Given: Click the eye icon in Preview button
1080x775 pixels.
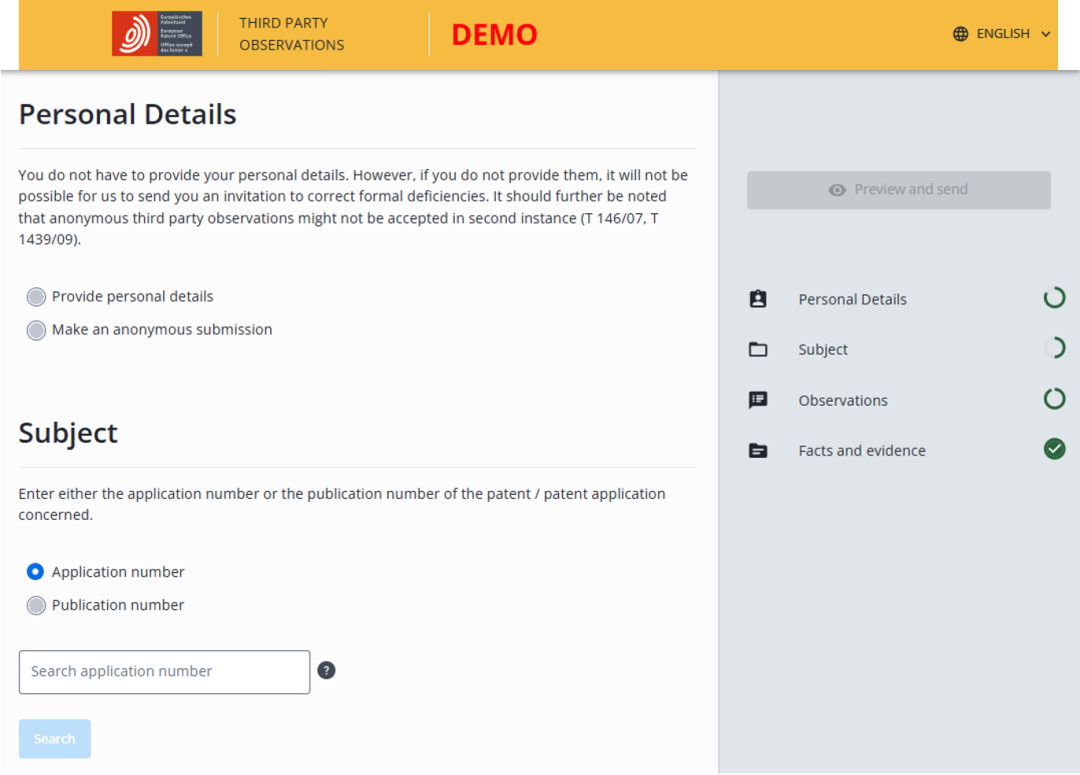Looking at the screenshot, I should (837, 190).
